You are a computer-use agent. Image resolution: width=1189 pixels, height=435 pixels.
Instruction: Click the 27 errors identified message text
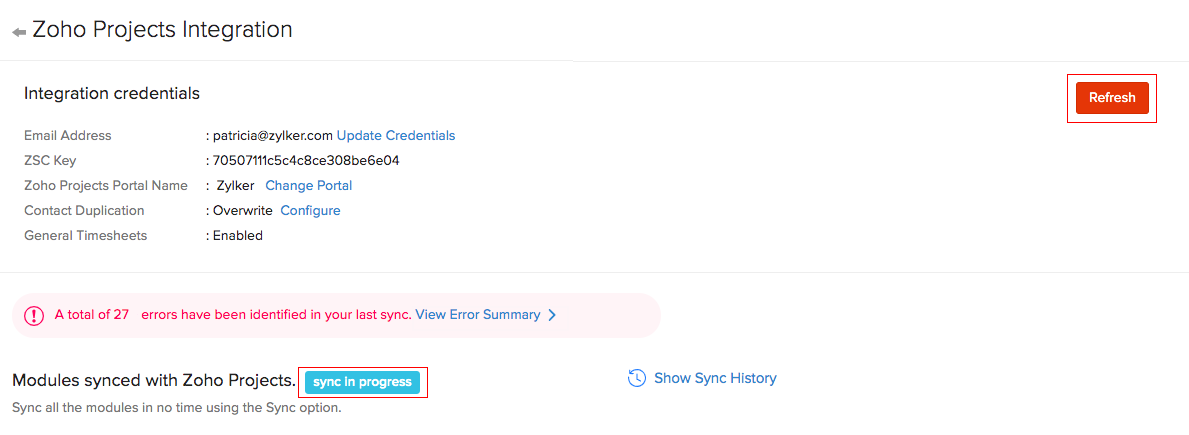(232, 314)
